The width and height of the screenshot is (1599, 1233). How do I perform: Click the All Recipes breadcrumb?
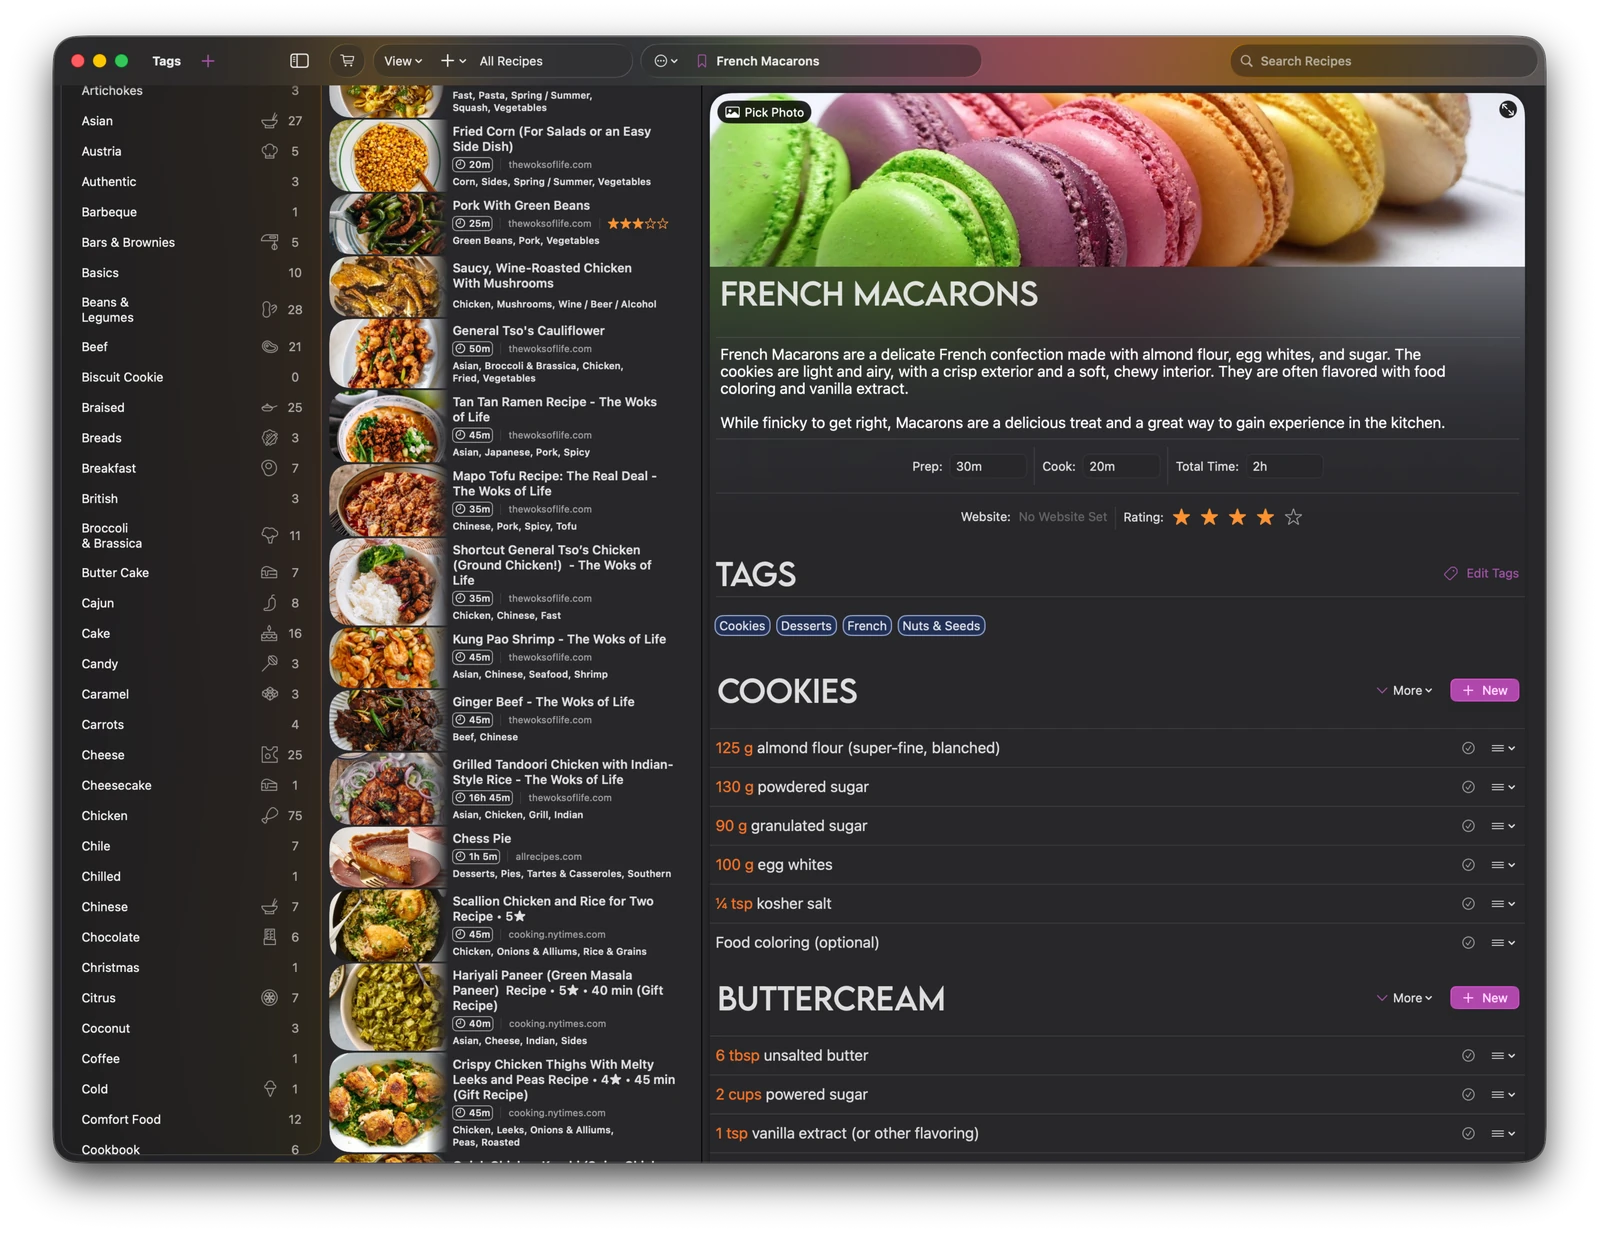(511, 61)
